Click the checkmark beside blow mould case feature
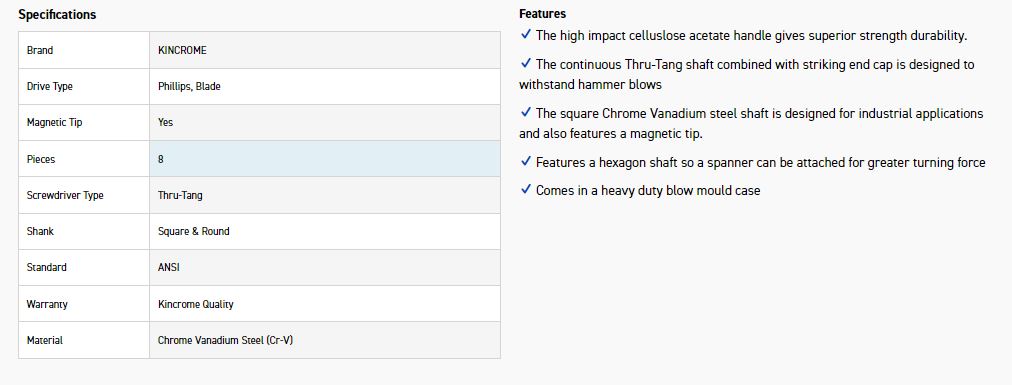Image resolution: width=1012 pixels, height=385 pixels. point(525,190)
